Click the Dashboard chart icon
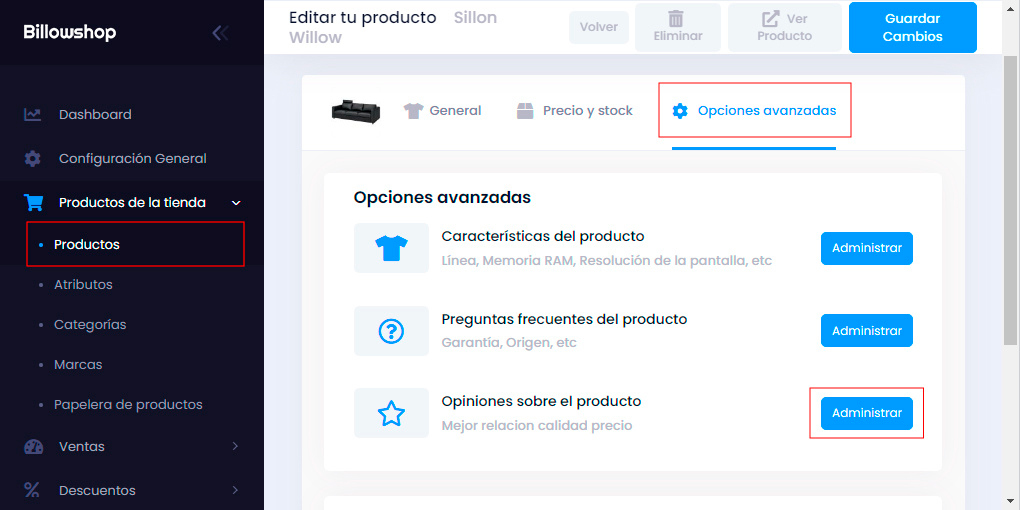The height and width of the screenshot is (510, 1020). (33, 115)
